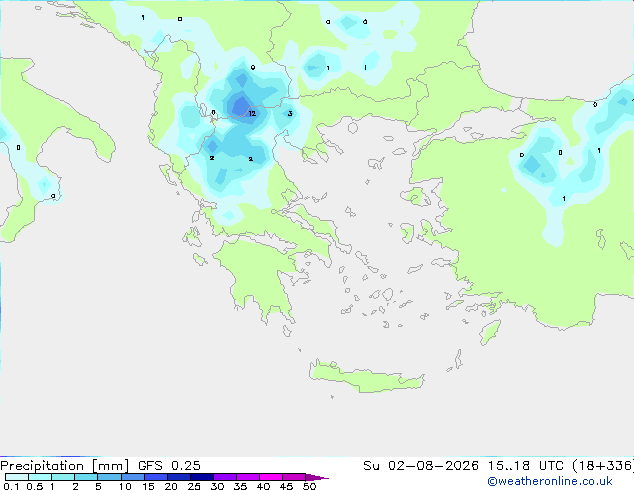Viewport: 634px width, 490px height.
Task: Click the 'Su 02-08-2026' date text
Action: tap(421, 466)
